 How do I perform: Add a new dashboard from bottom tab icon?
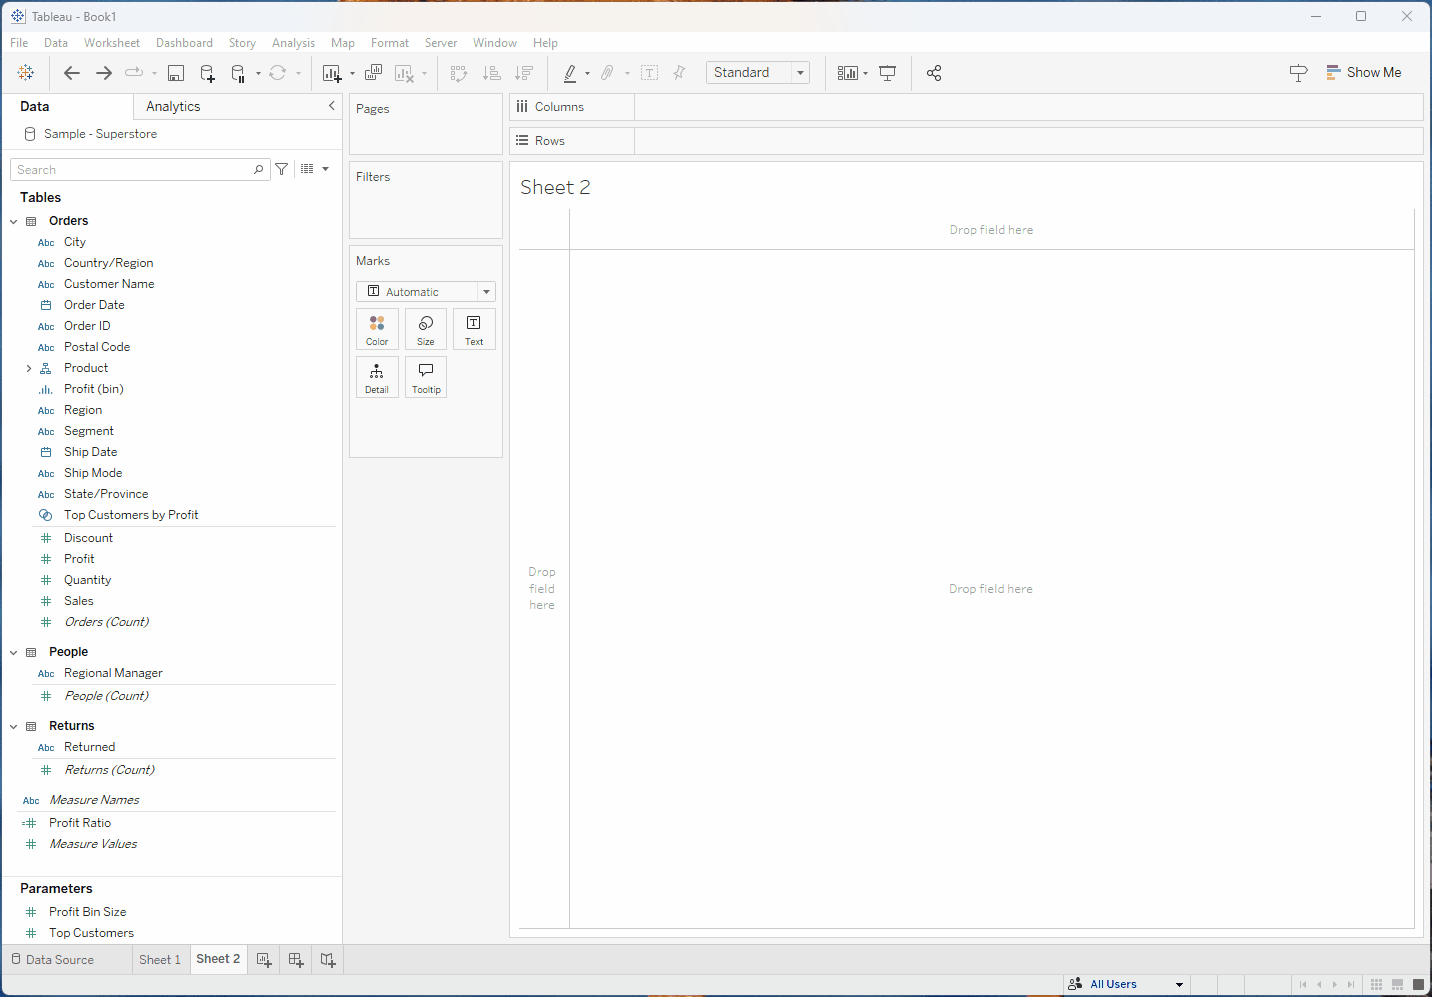[296, 960]
